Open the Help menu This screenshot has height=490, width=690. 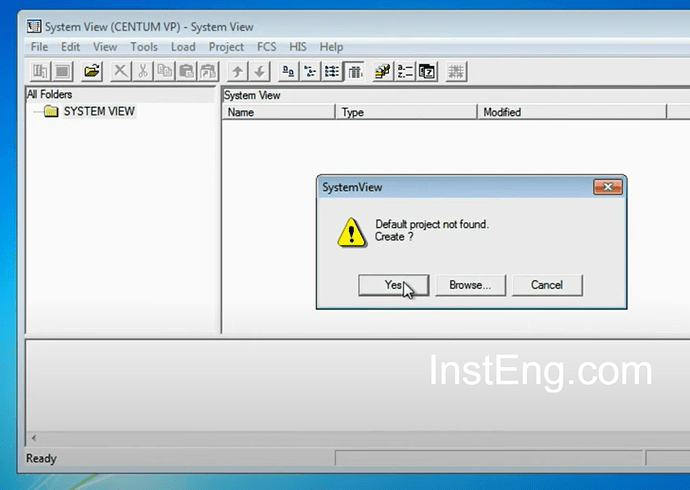point(331,47)
